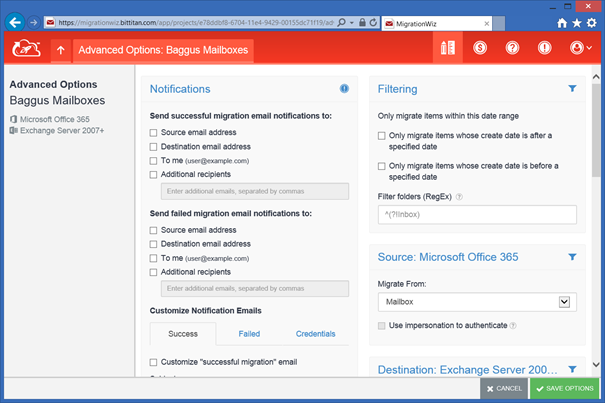Collapse the Destination Exchange Server panel
The height and width of the screenshot is (403, 605).
(572, 370)
